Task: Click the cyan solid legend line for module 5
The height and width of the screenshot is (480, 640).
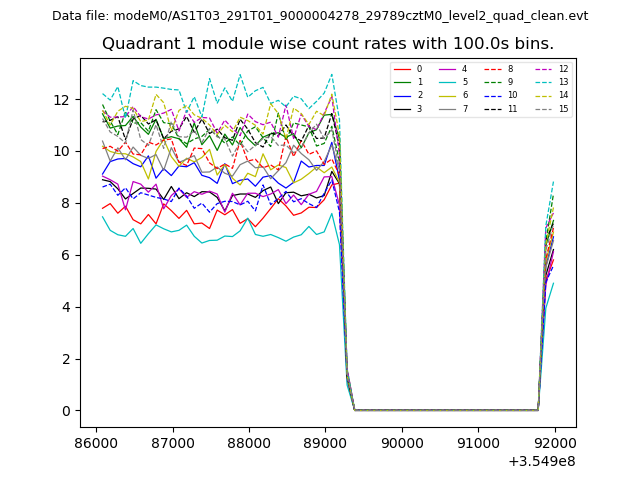Action: click(449, 82)
